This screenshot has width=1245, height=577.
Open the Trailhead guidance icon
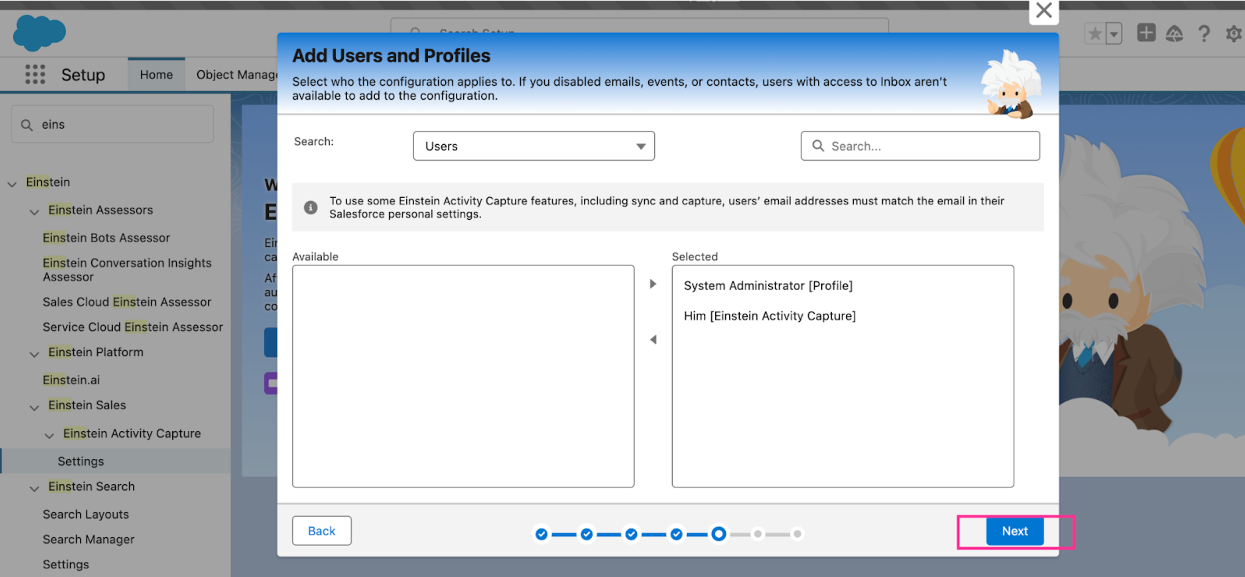coord(1175,33)
